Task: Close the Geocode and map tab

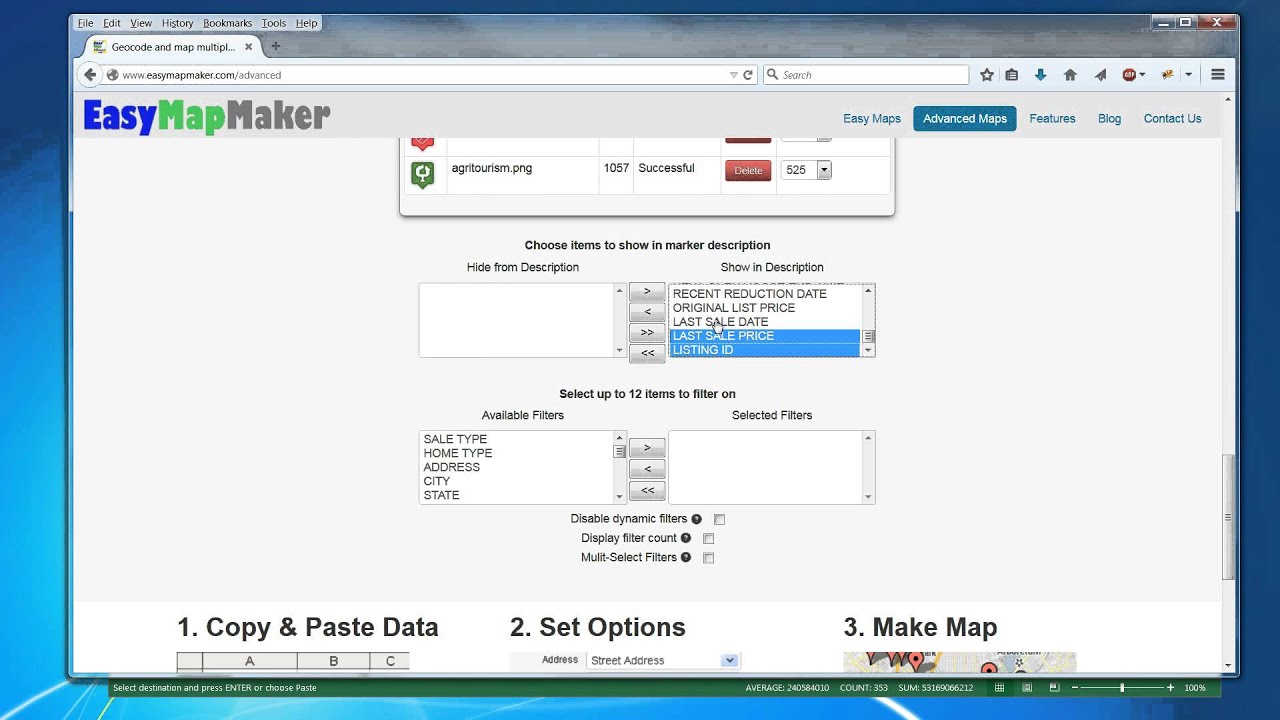Action: coord(249,47)
